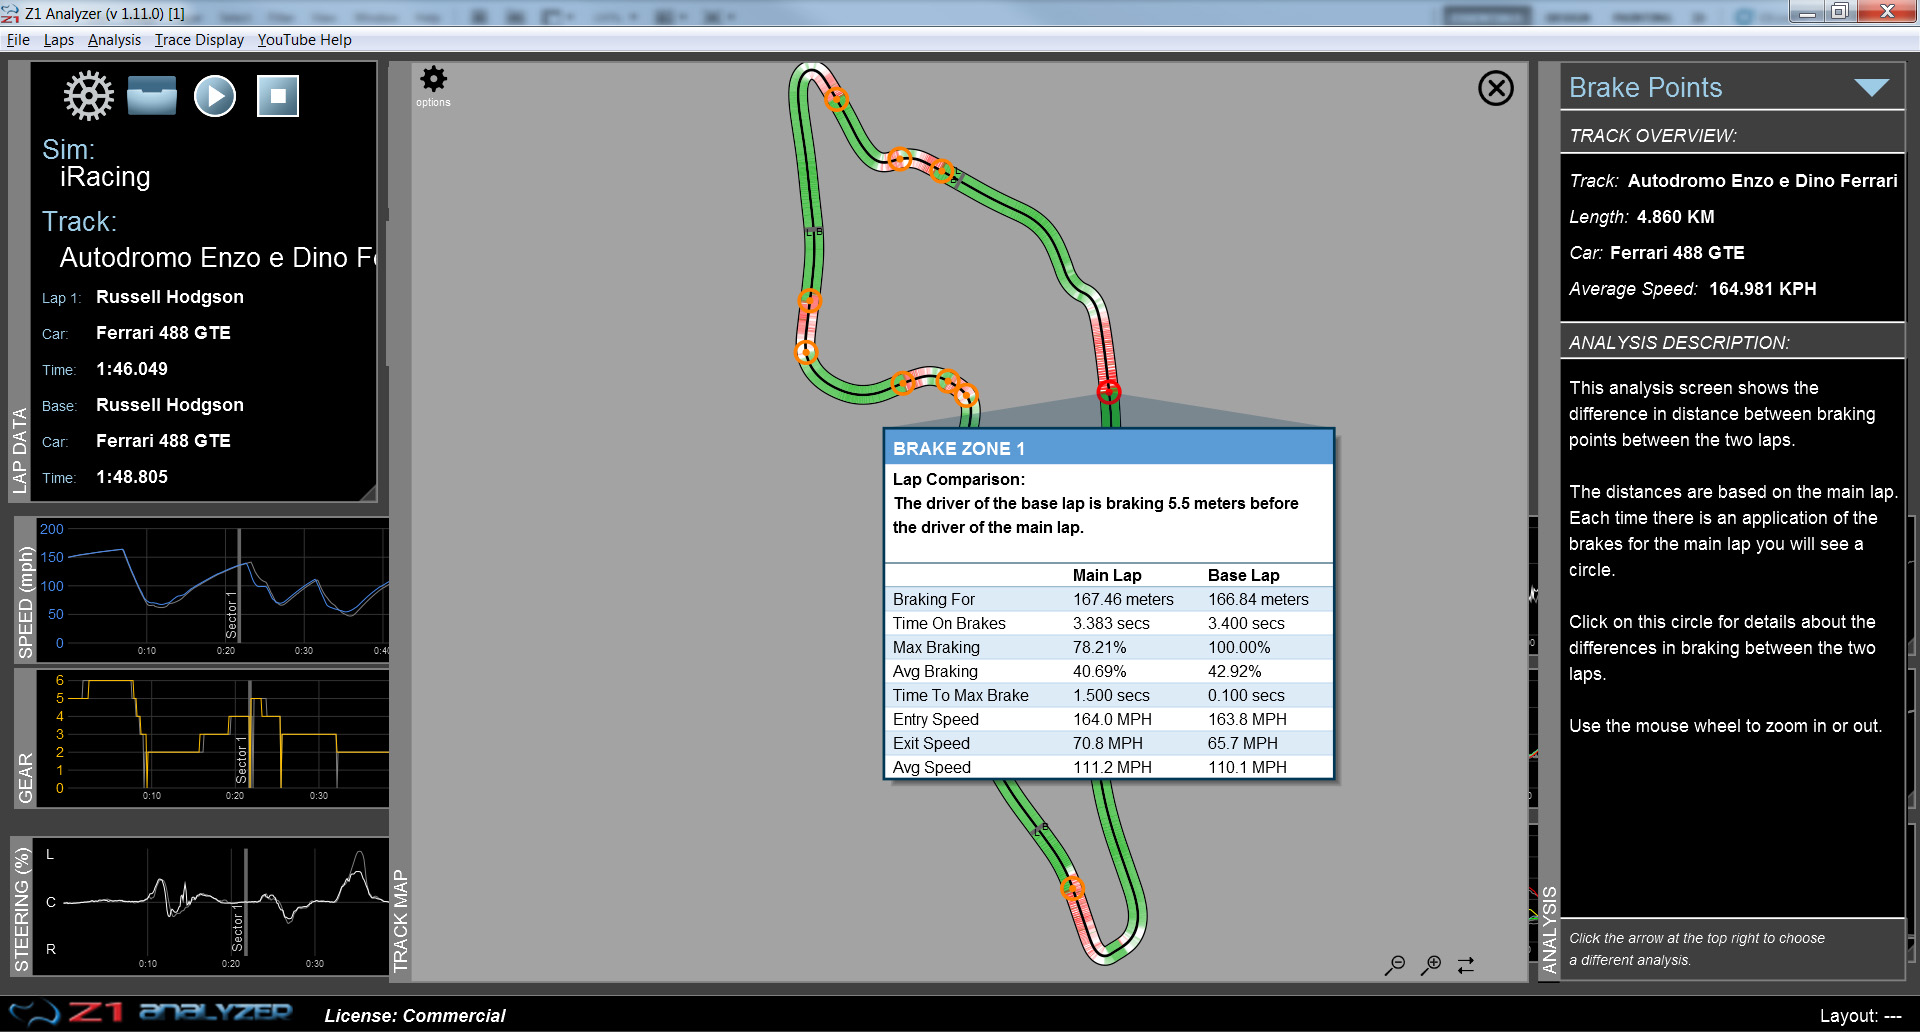Close the track map with the circled X

coord(1496,88)
